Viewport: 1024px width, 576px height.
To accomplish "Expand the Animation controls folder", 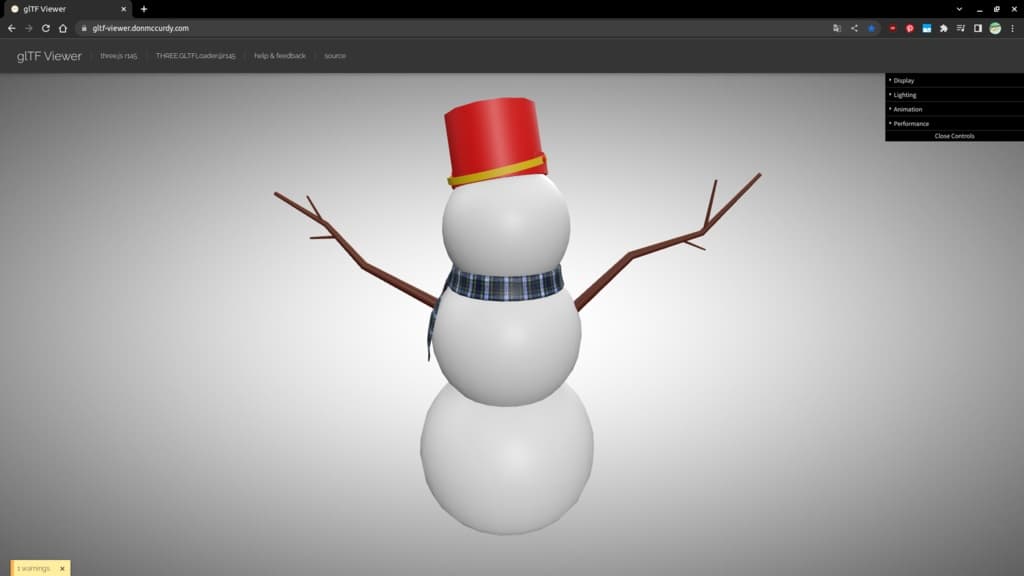I will 954,109.
